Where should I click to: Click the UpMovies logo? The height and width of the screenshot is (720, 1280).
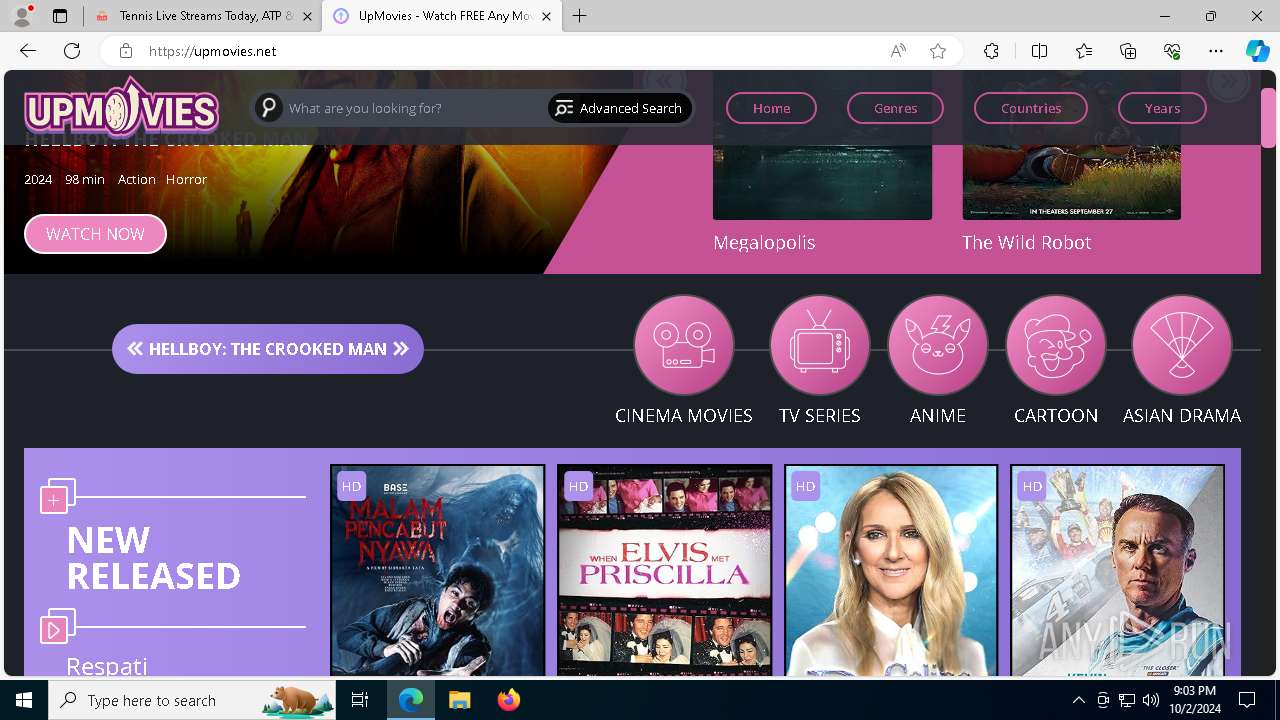[121, 109]
